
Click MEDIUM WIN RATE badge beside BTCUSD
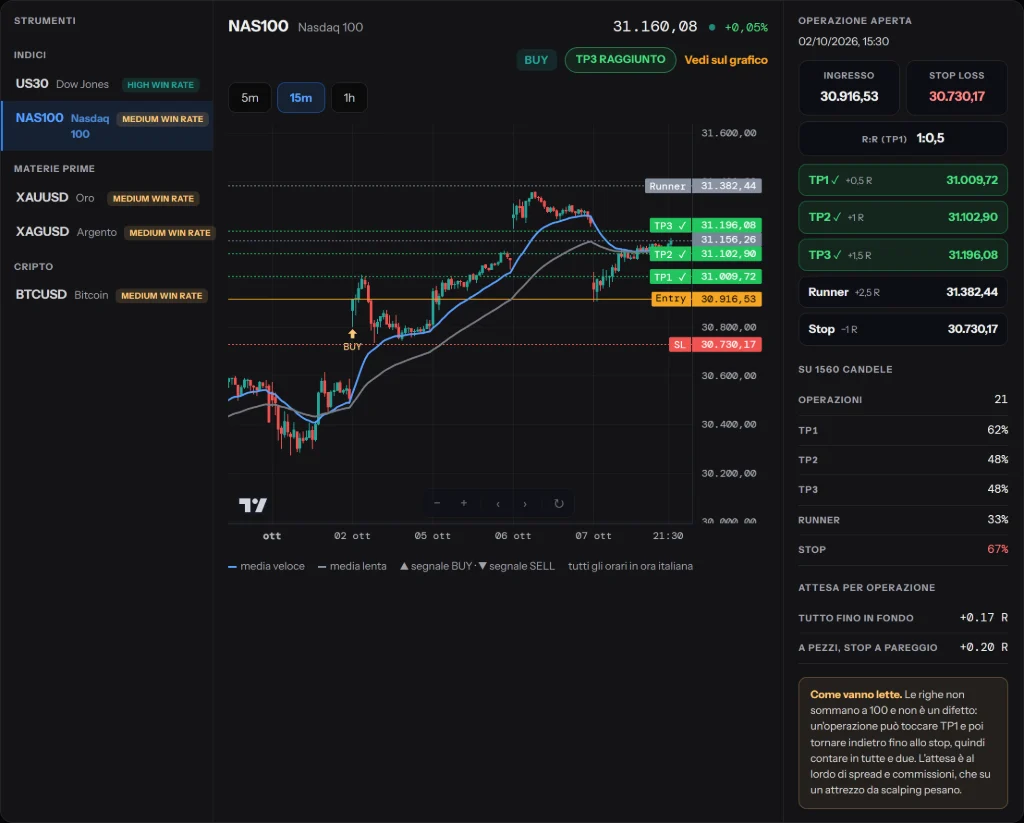162,296
